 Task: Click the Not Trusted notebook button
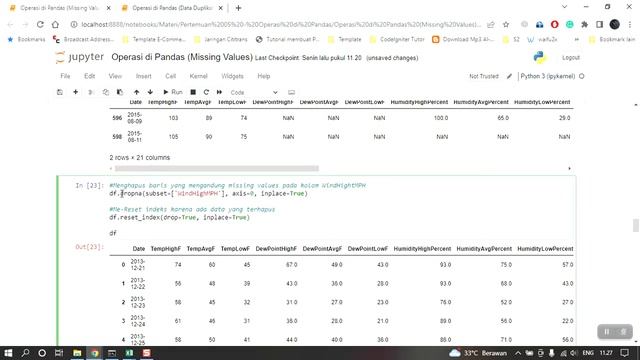coord(484,76)
